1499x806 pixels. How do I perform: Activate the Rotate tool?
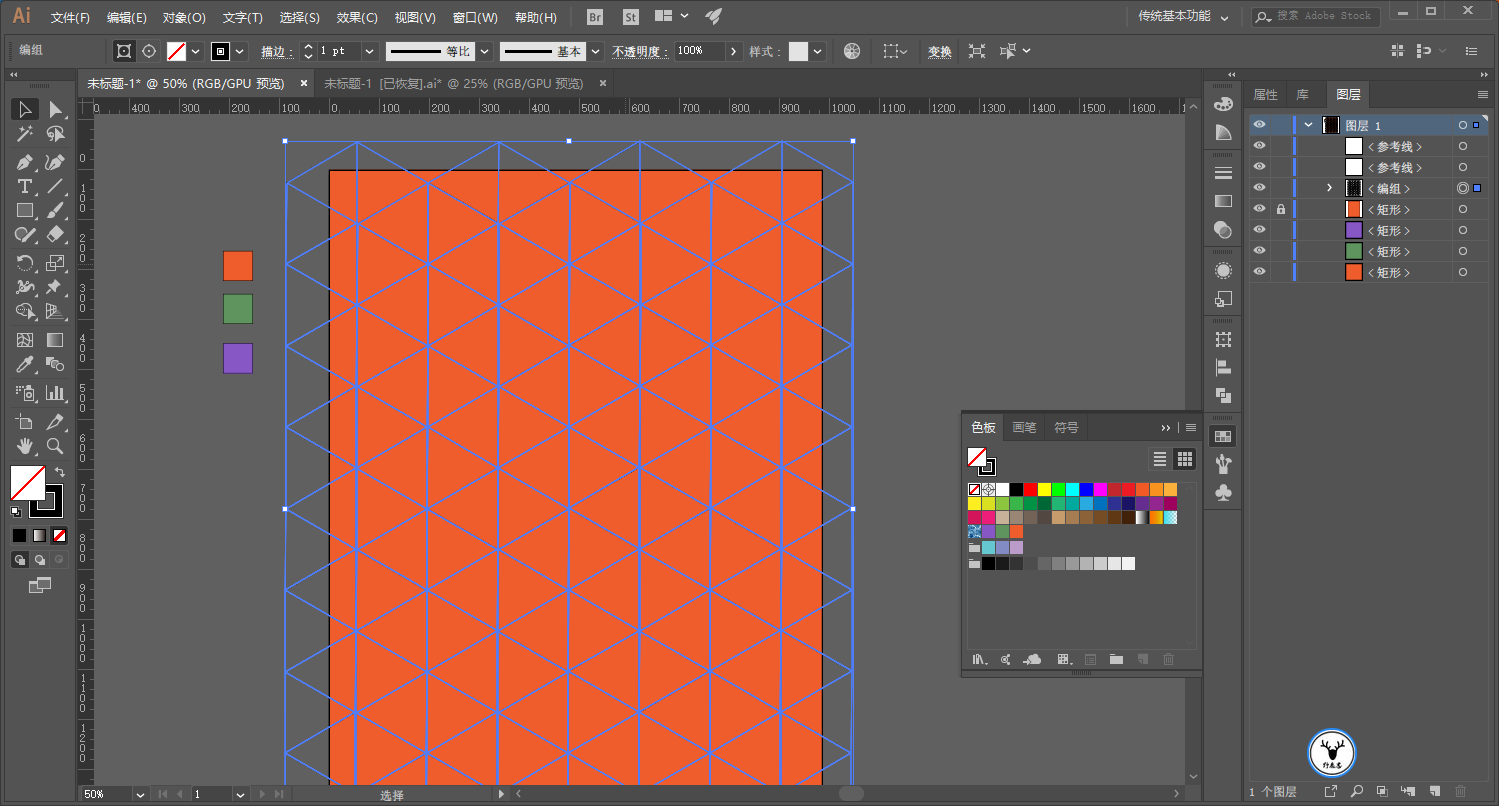[25, 263]
